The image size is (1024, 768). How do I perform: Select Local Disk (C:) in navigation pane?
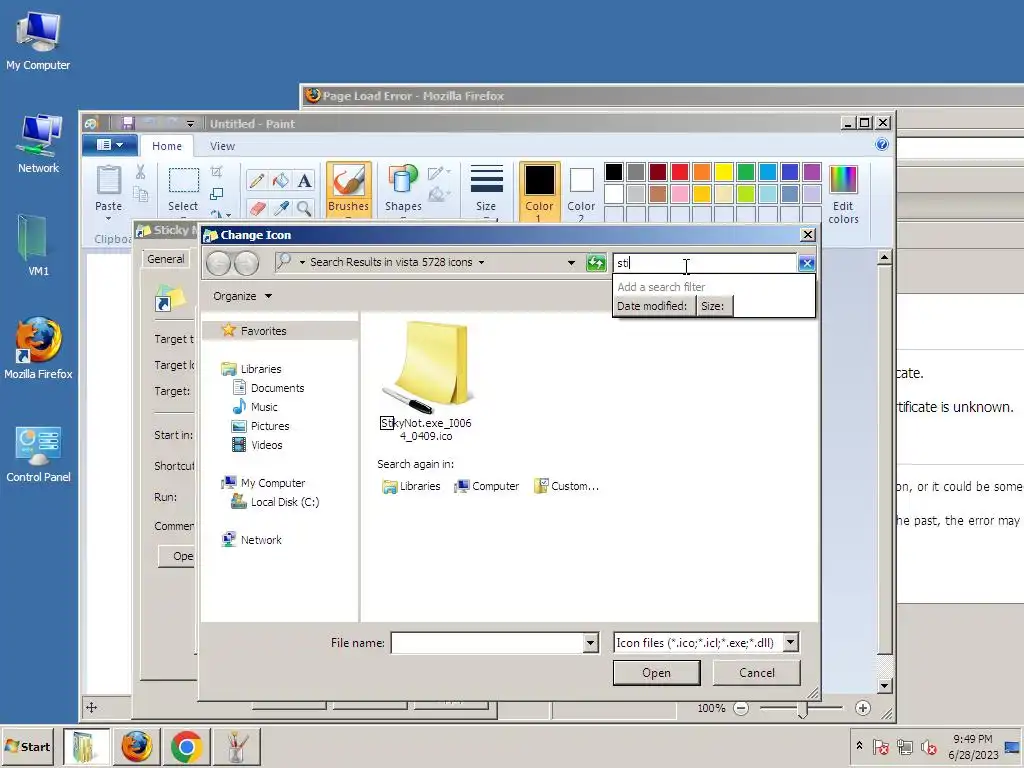pyautogui.click(x=275, y=502)
